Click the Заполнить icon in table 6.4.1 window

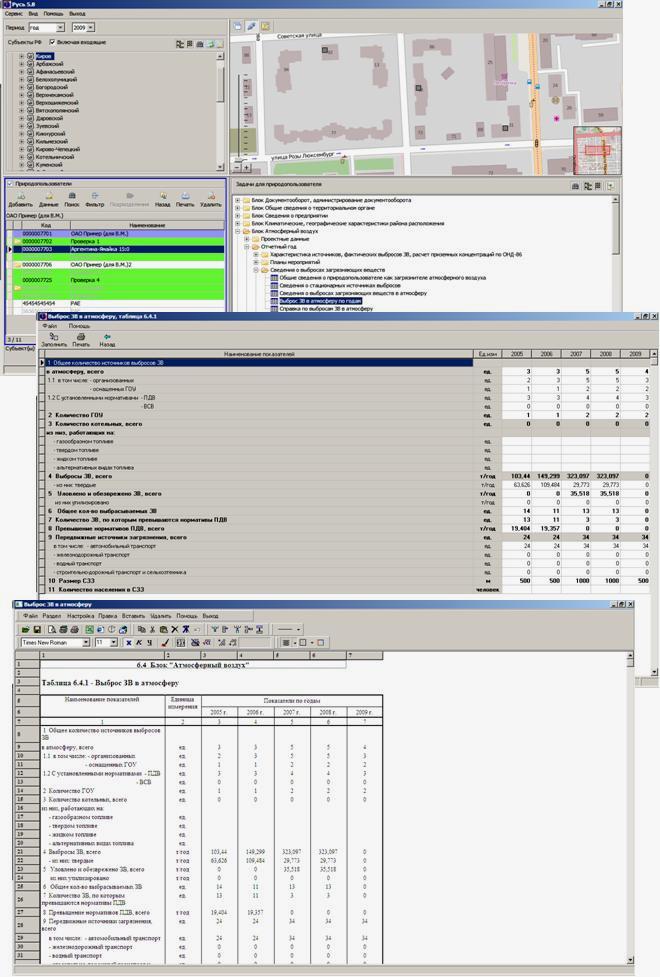pyautogui.click(x=54, y=339)
